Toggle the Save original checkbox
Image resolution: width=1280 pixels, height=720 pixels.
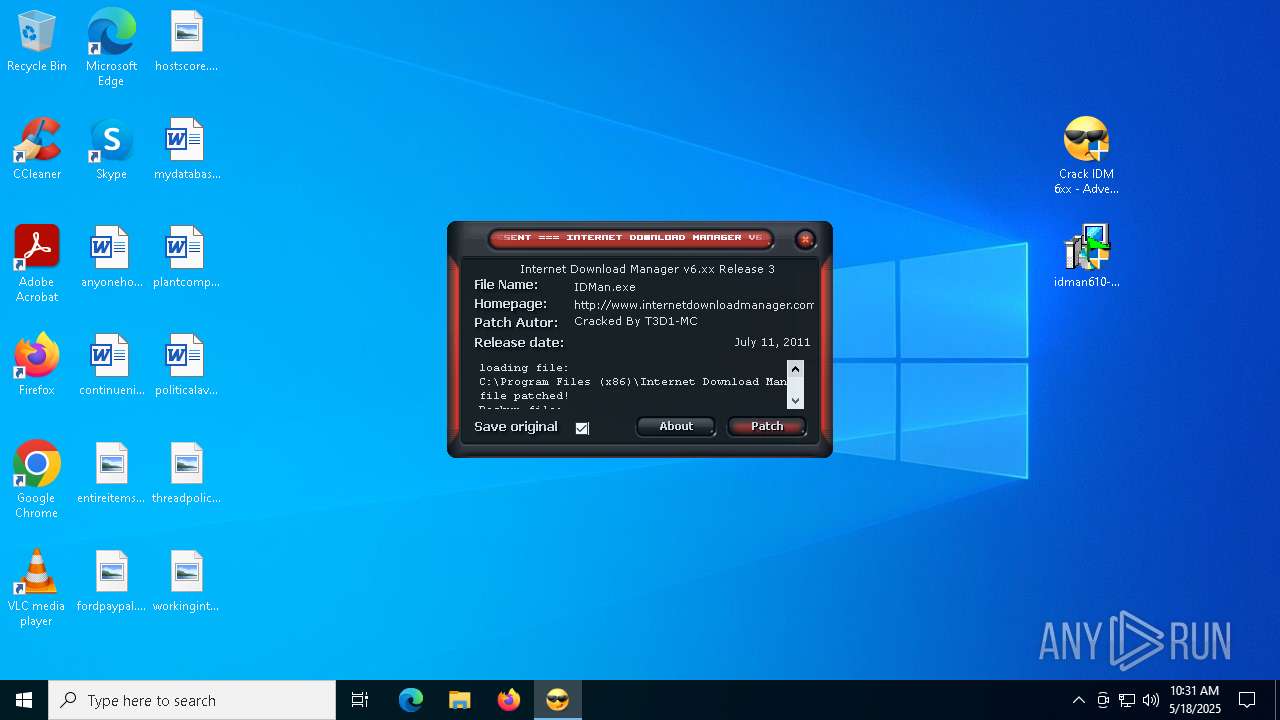[582, 428]
